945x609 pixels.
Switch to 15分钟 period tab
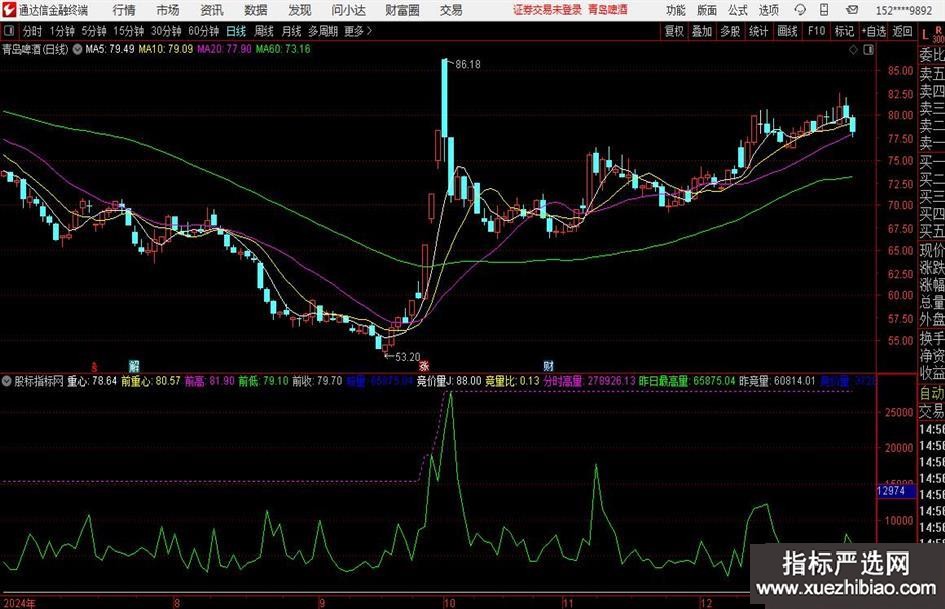coord(129,31)
